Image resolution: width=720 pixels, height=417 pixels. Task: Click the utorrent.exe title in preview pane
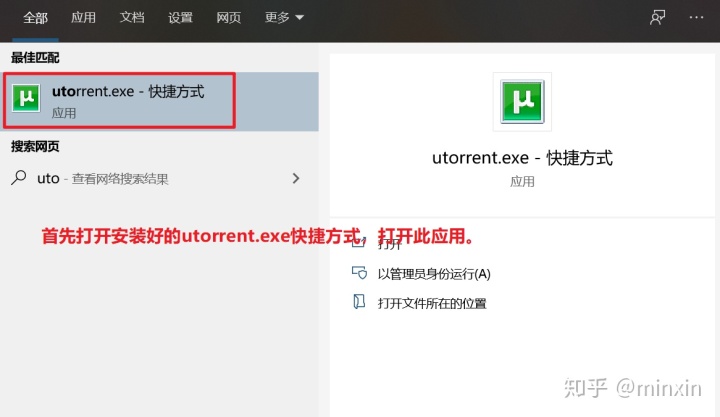click(x=522, y=158)
